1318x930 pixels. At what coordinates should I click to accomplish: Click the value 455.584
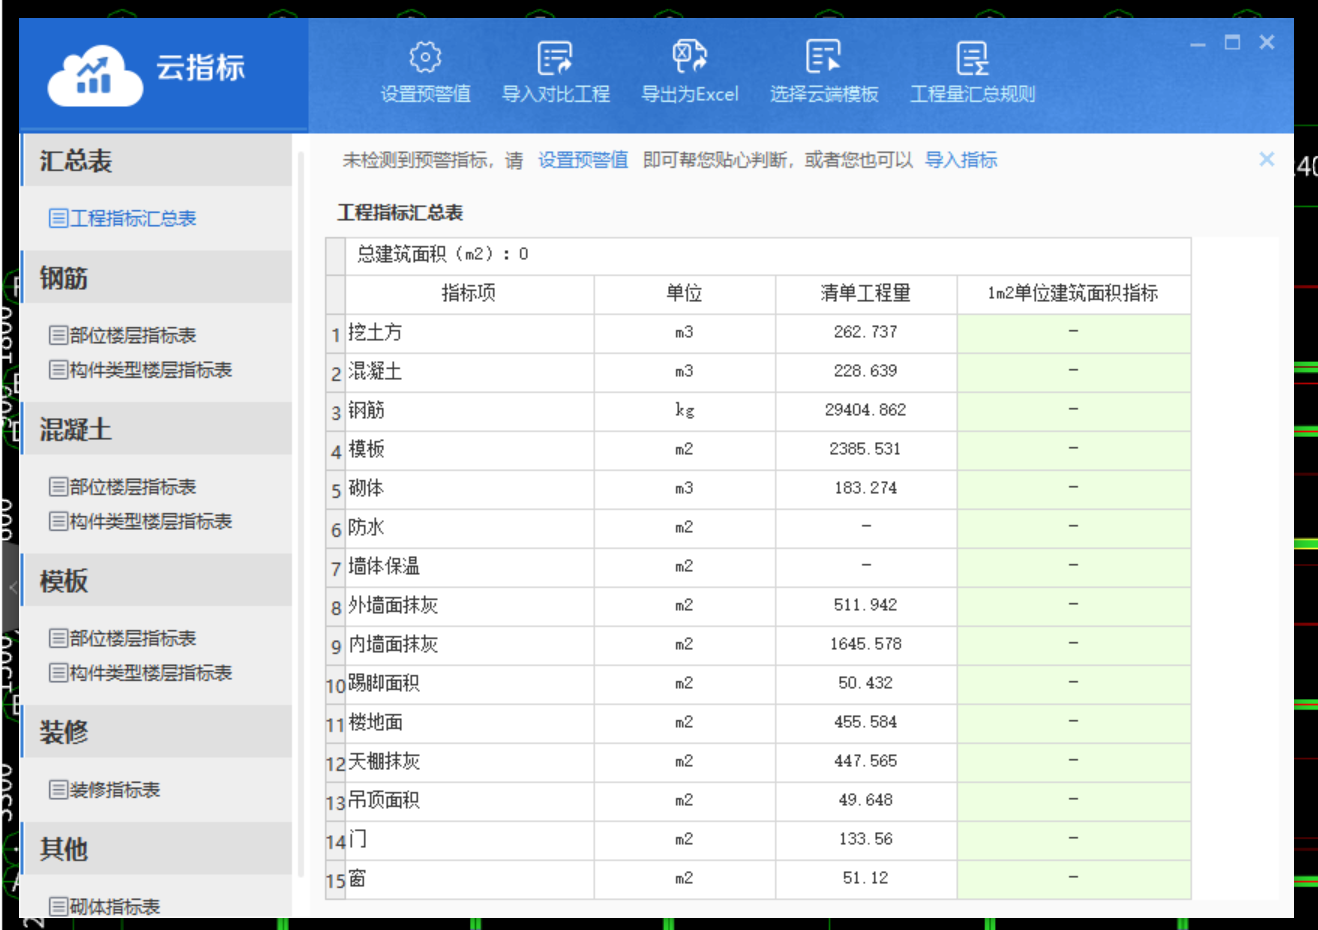pos(866,722)
